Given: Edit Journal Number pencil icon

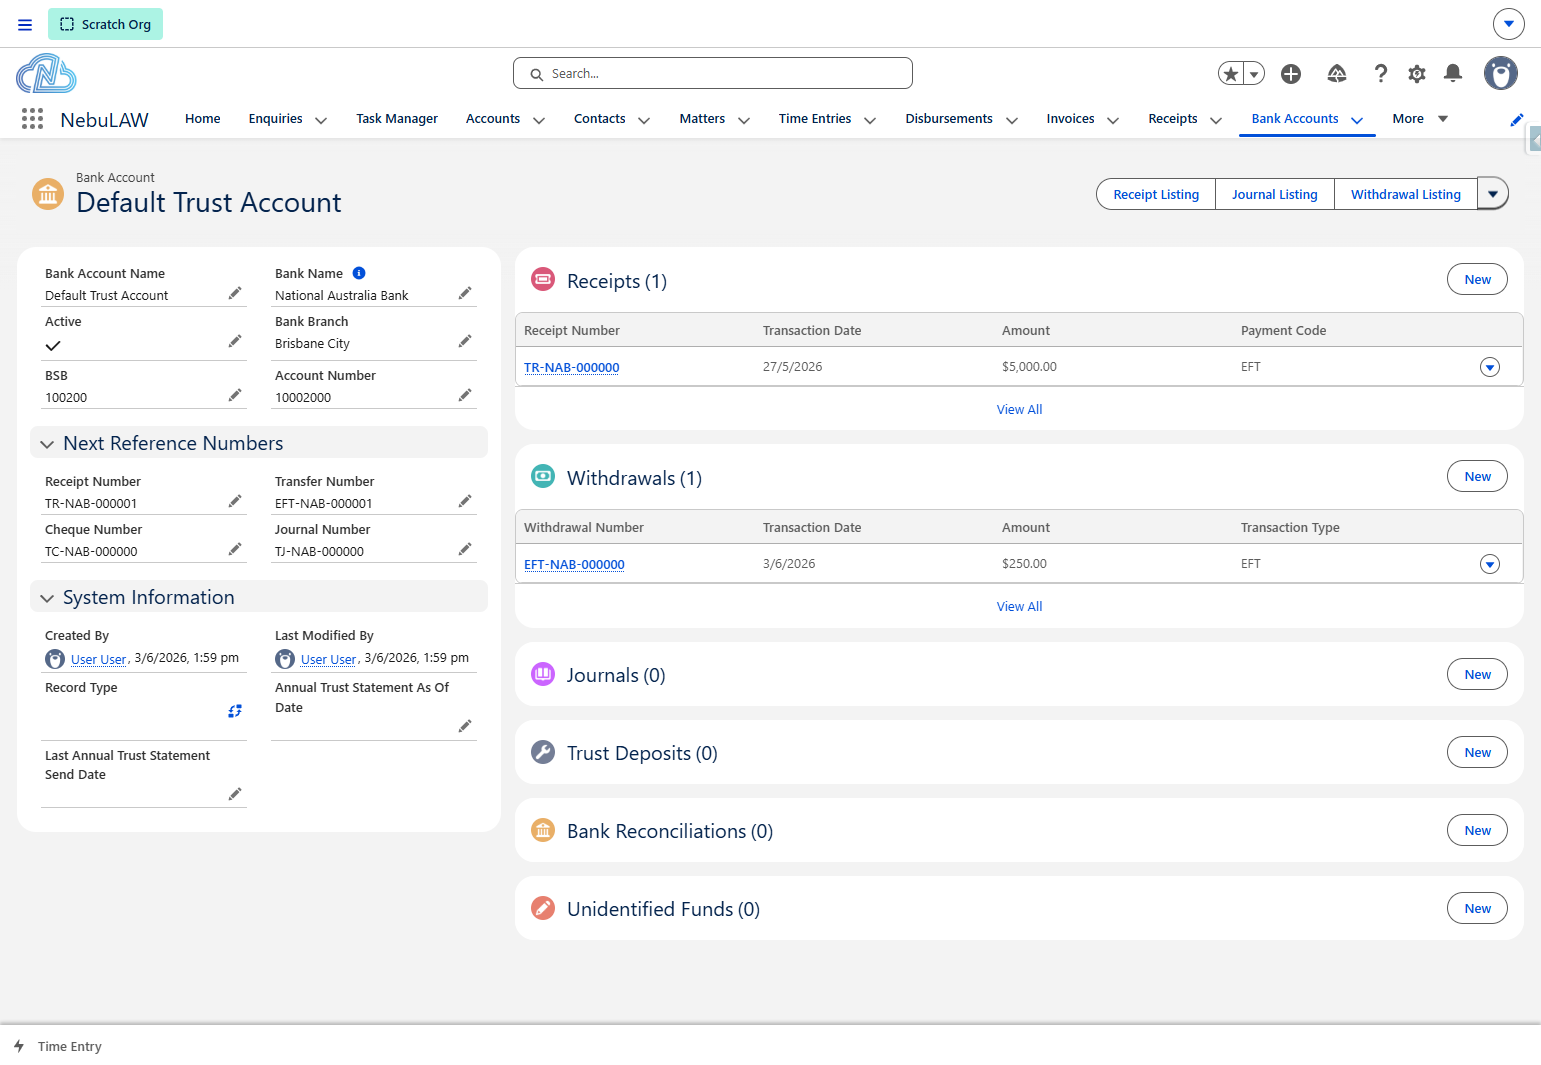Looking at the screenshot, I should pyautogui.click(x=465, y=549).
